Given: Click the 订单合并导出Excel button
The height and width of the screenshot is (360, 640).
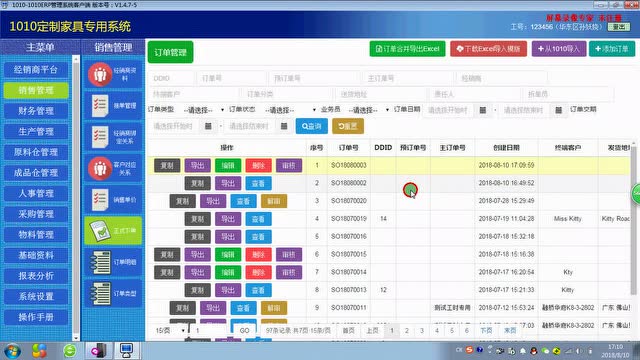Looking at the screenshot, I should [407, 49].
